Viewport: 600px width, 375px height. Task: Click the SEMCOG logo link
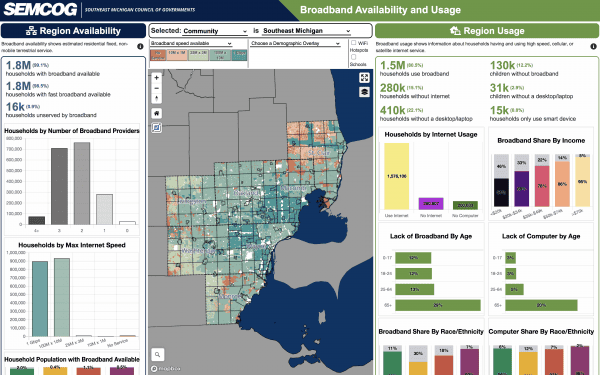(40, 10)
